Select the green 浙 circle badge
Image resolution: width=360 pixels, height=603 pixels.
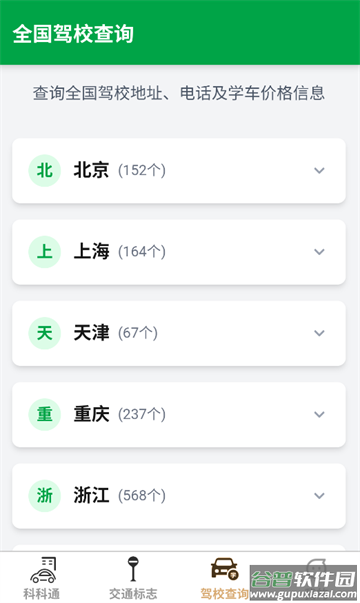click(45, 496)
